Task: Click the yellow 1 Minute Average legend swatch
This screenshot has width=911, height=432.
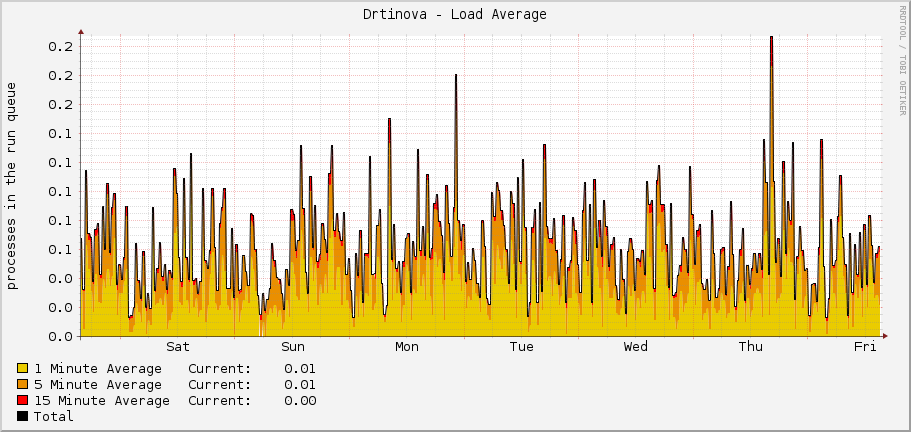Action: click(x=23, y=368)
